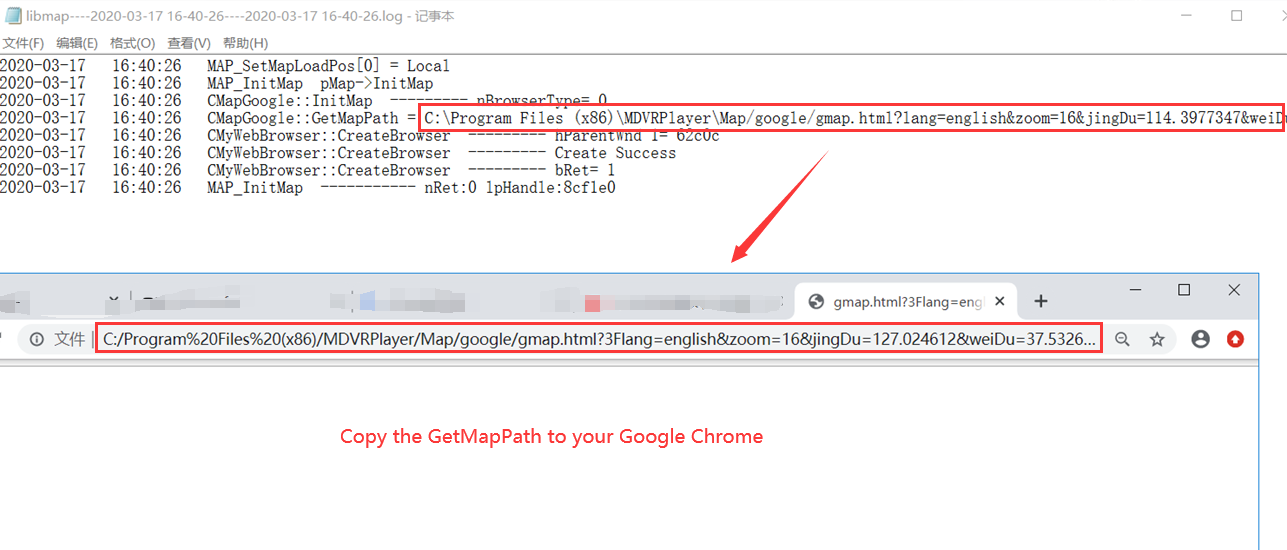Close the Chrome window
The height and width of the screenshot is (550, 1287).
pyautogui.click(x=1234, y=290)
